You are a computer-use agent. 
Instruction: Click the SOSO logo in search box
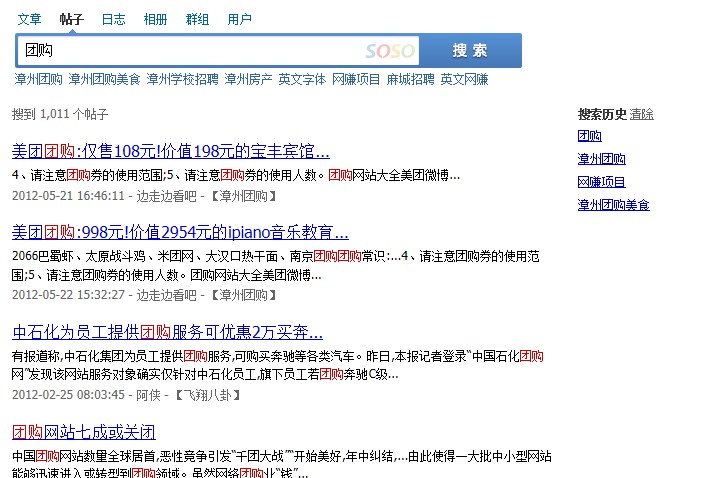click(390, 51)
